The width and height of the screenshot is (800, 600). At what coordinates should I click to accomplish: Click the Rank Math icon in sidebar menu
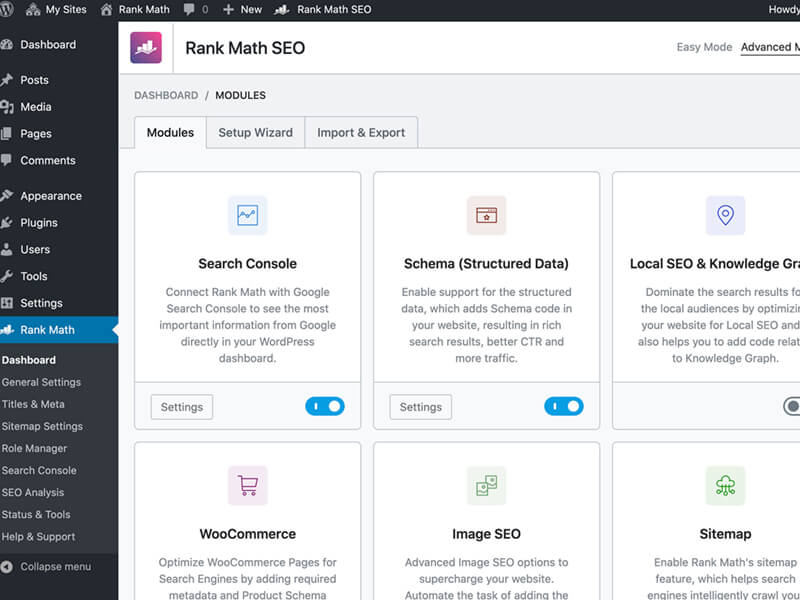[x=7, y=330]
